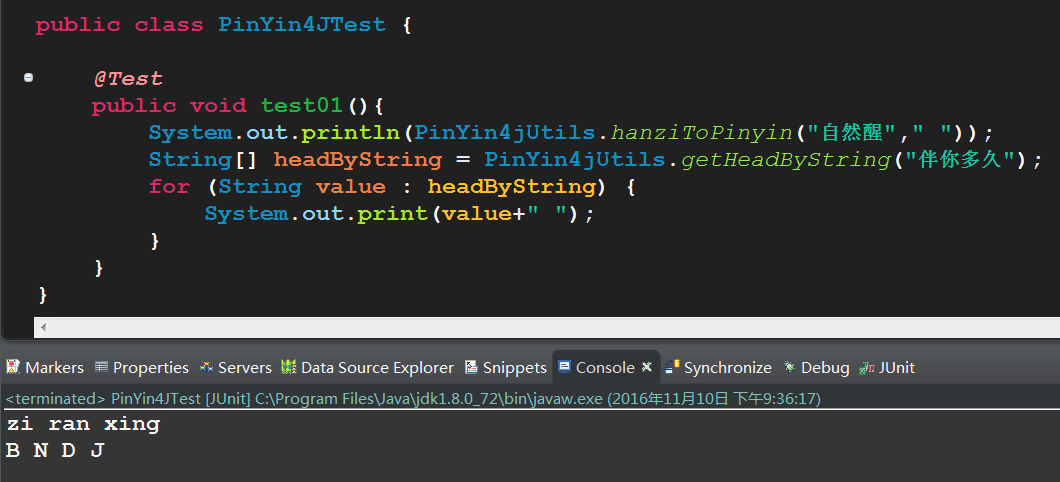Open the Synchronize tab
The height and width of the screenshot is (482, 1060).
tap(718, 368)
